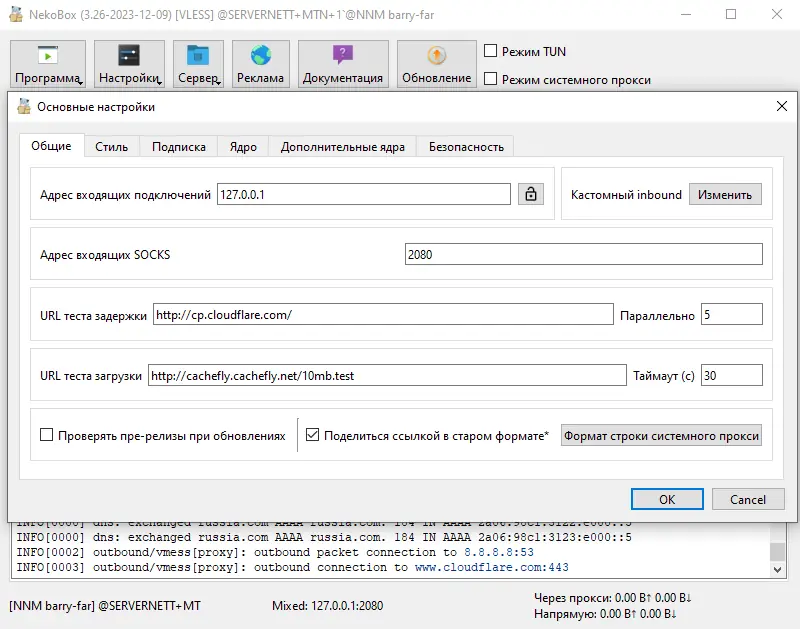Click the NekoBox app icon in title bar

point(16,14)
